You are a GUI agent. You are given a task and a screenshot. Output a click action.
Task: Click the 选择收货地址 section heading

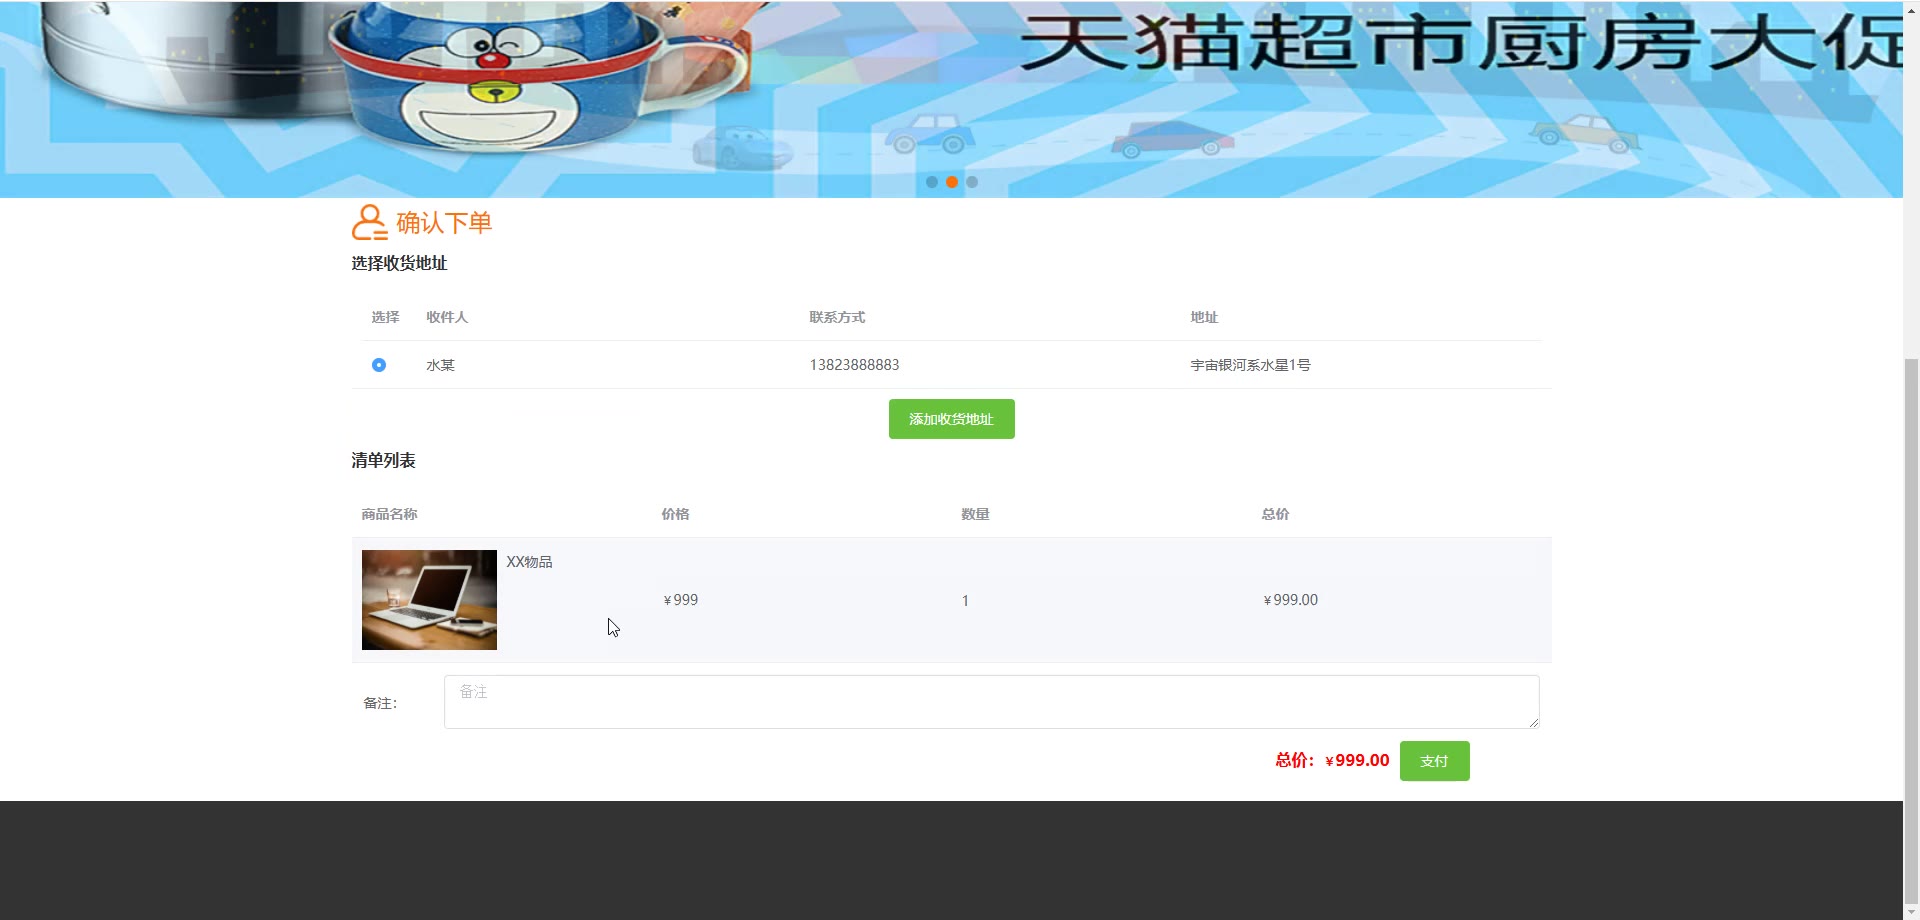(399, 263)
